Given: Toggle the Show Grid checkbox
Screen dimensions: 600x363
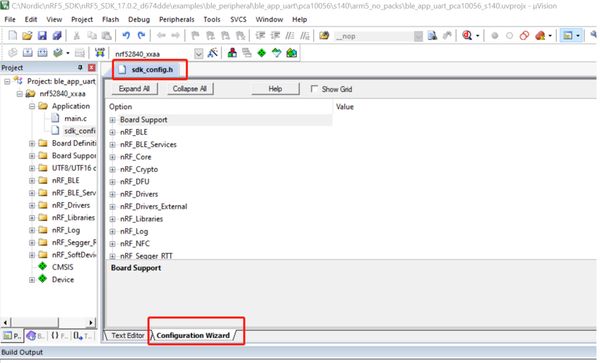Looking at the screenshot, I should [314, 89].
